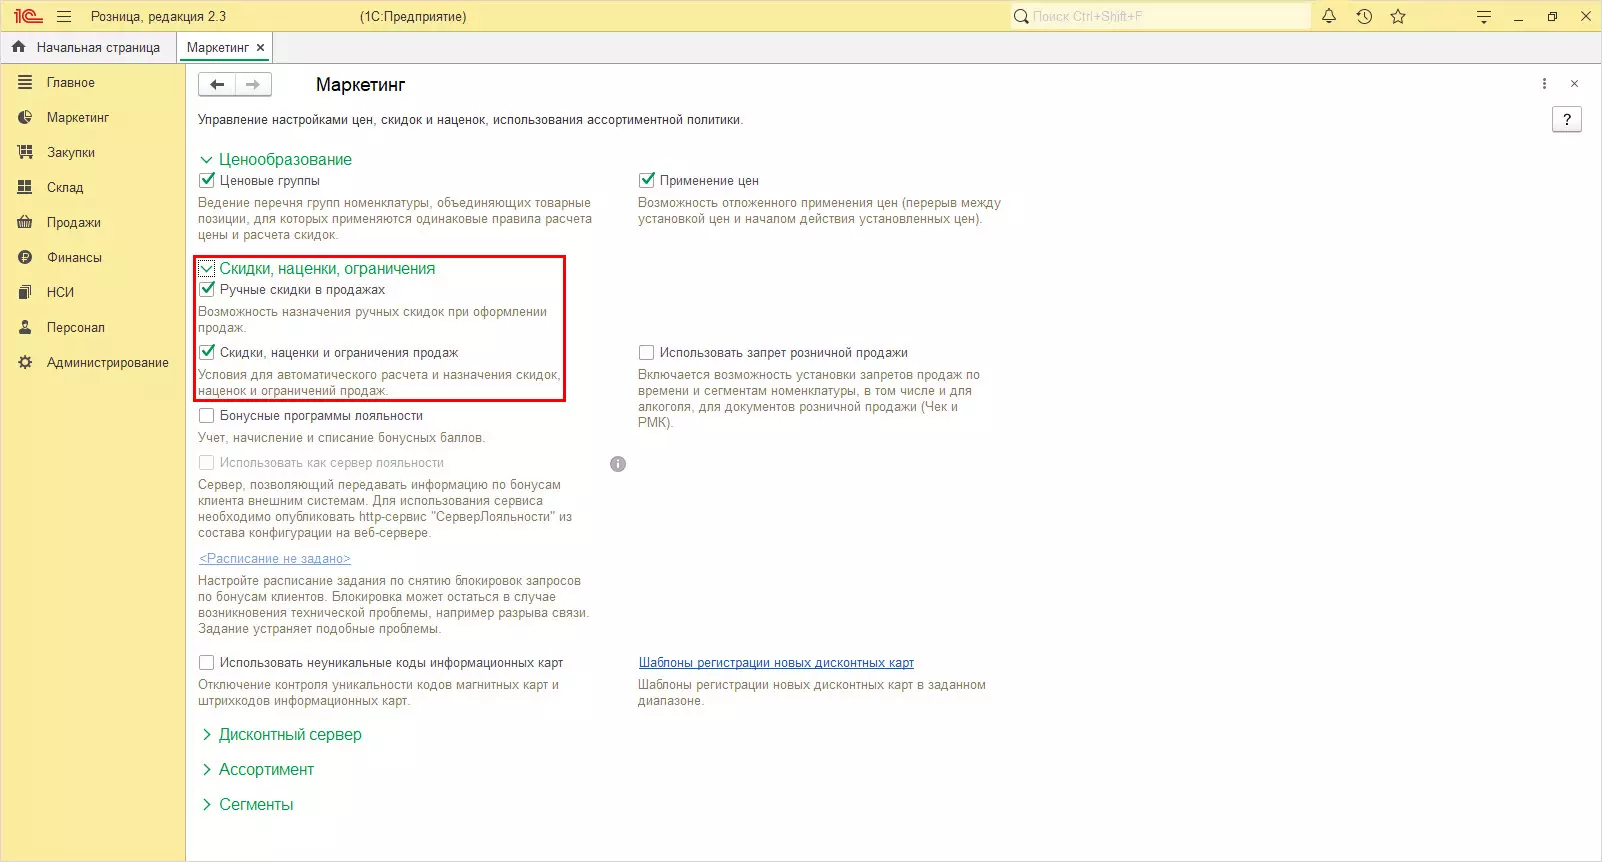Switch to the Начальная страница tab
The width and height of the screenshot is (1602, 862).
coord(88,47)
